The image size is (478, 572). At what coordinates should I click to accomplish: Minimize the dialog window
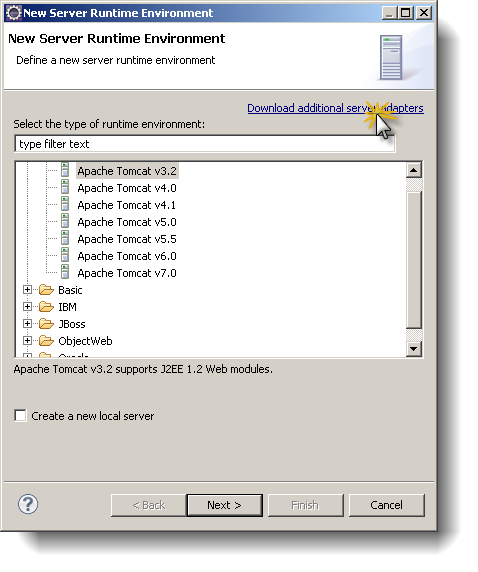tap(390, 13)
